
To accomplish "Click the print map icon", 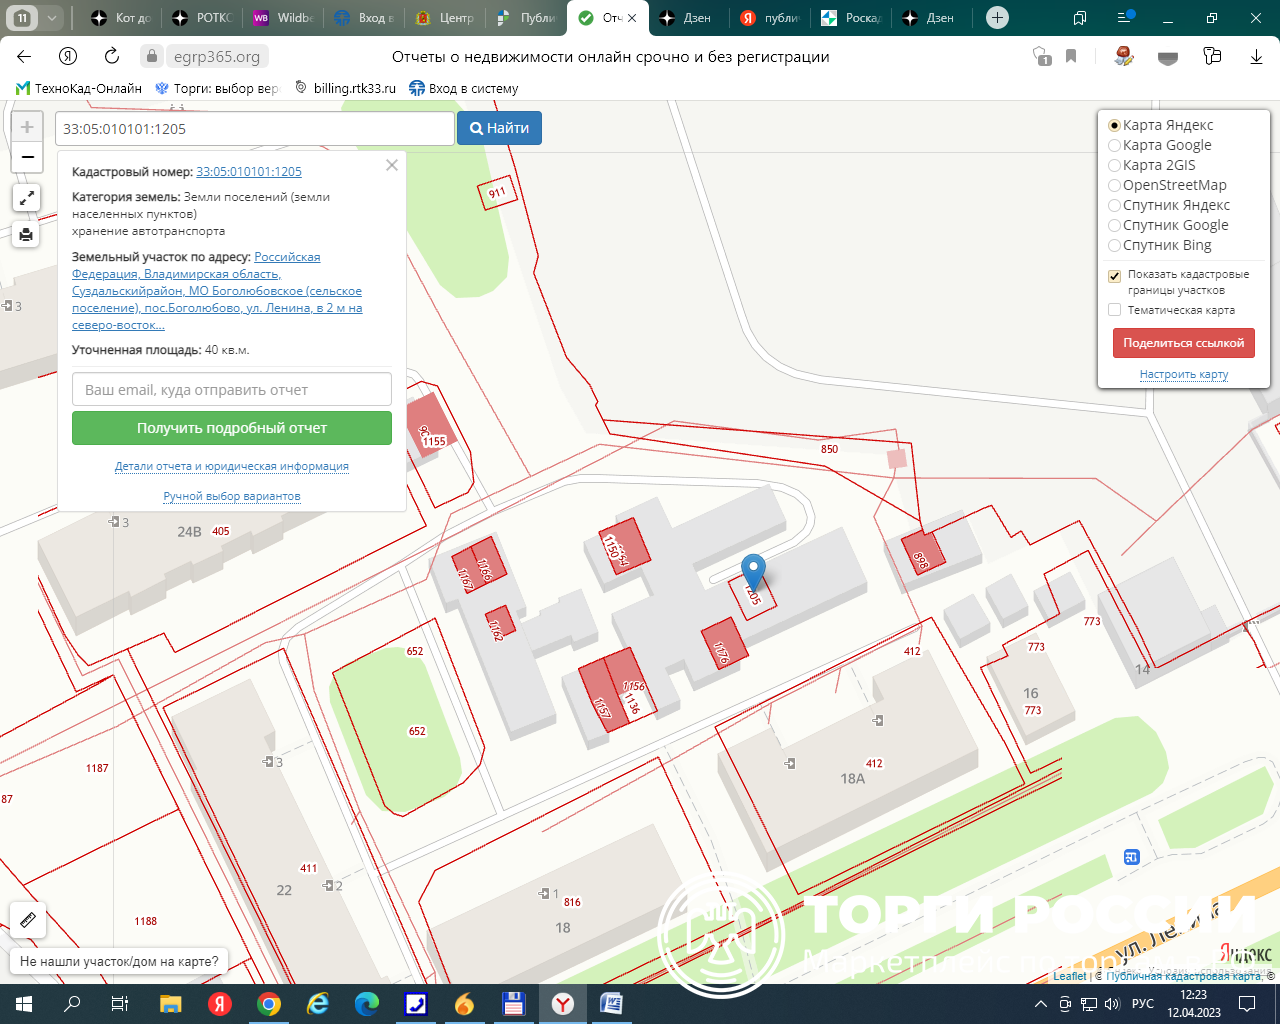I will coord(26,235).
